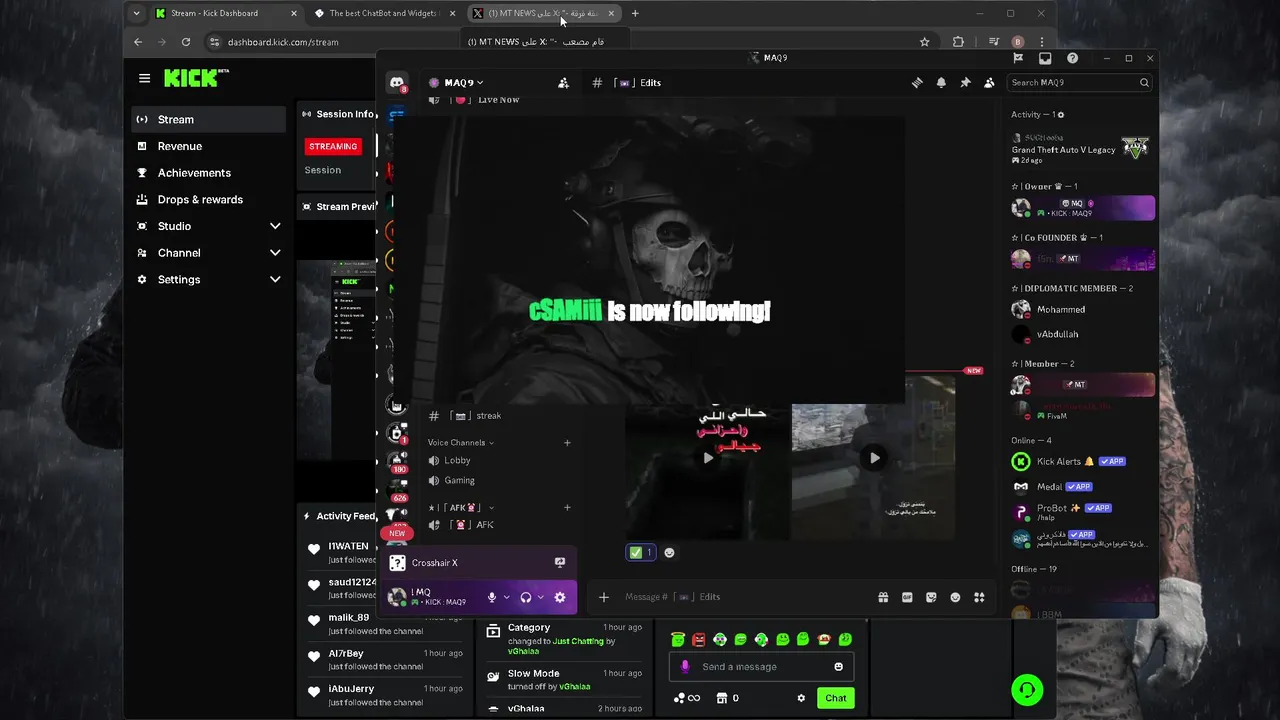Viewport: 1280px width, 720px height.
Task: Select vAbdullah in Discord member list
Action: pos(1082,335)
